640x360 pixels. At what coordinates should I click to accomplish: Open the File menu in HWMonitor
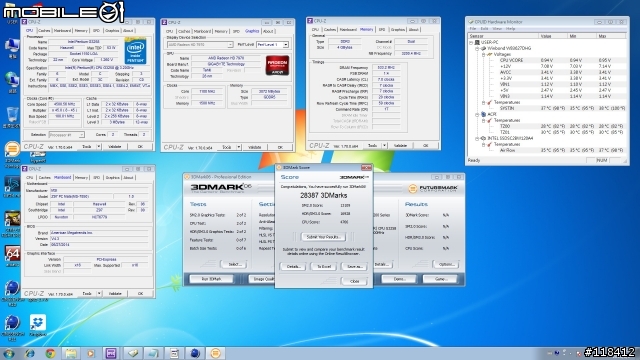[x=473, y=29]
